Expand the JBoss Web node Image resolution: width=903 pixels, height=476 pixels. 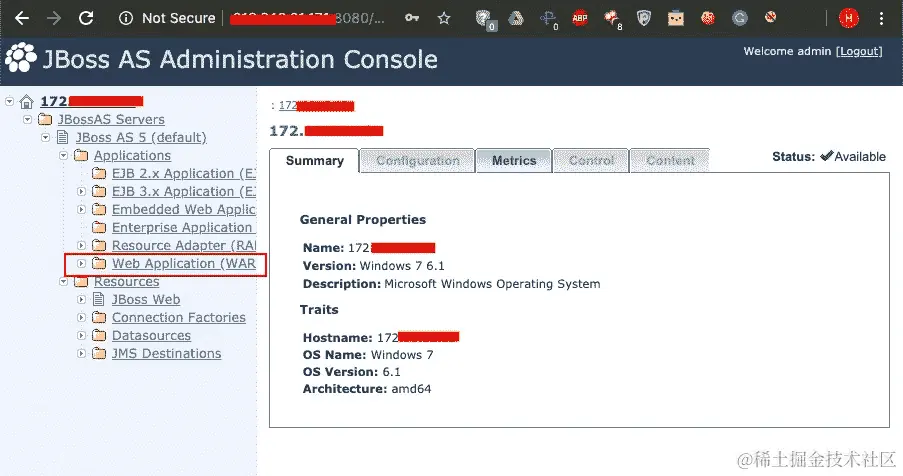coord(81,299)
